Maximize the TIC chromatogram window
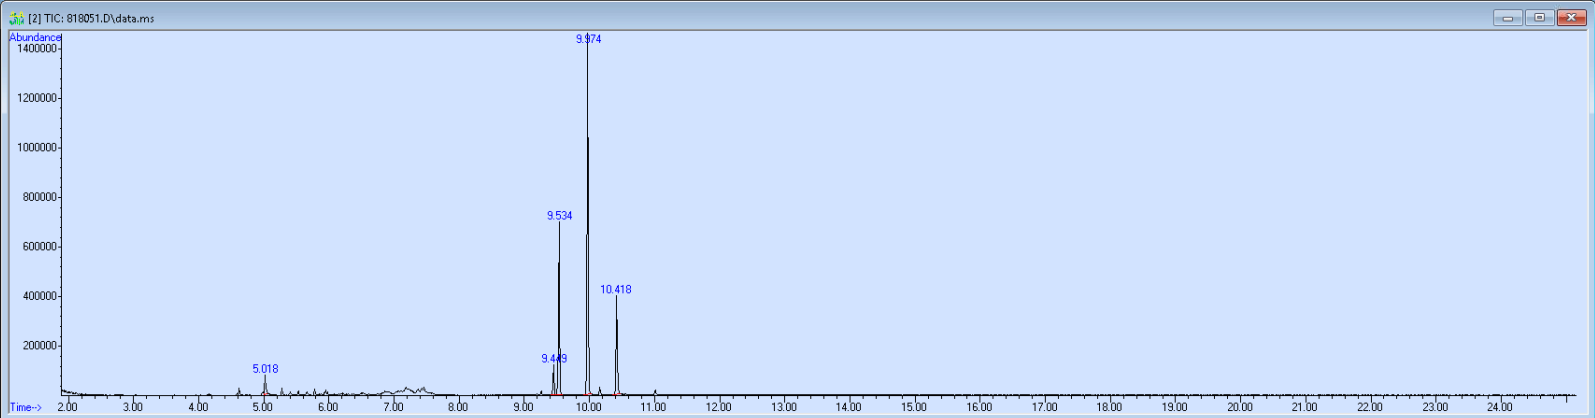 [1539, 17]
